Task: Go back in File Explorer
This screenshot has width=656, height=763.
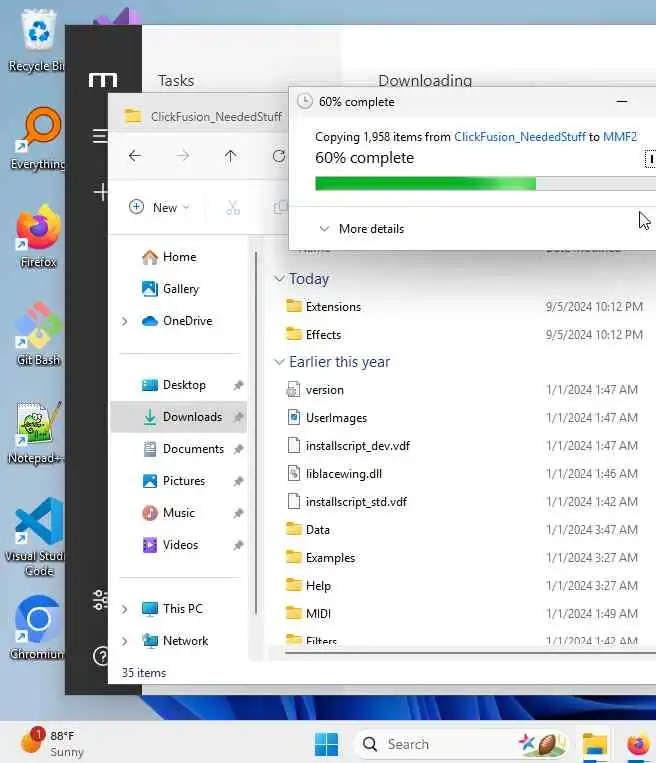Action: point(135,156)
